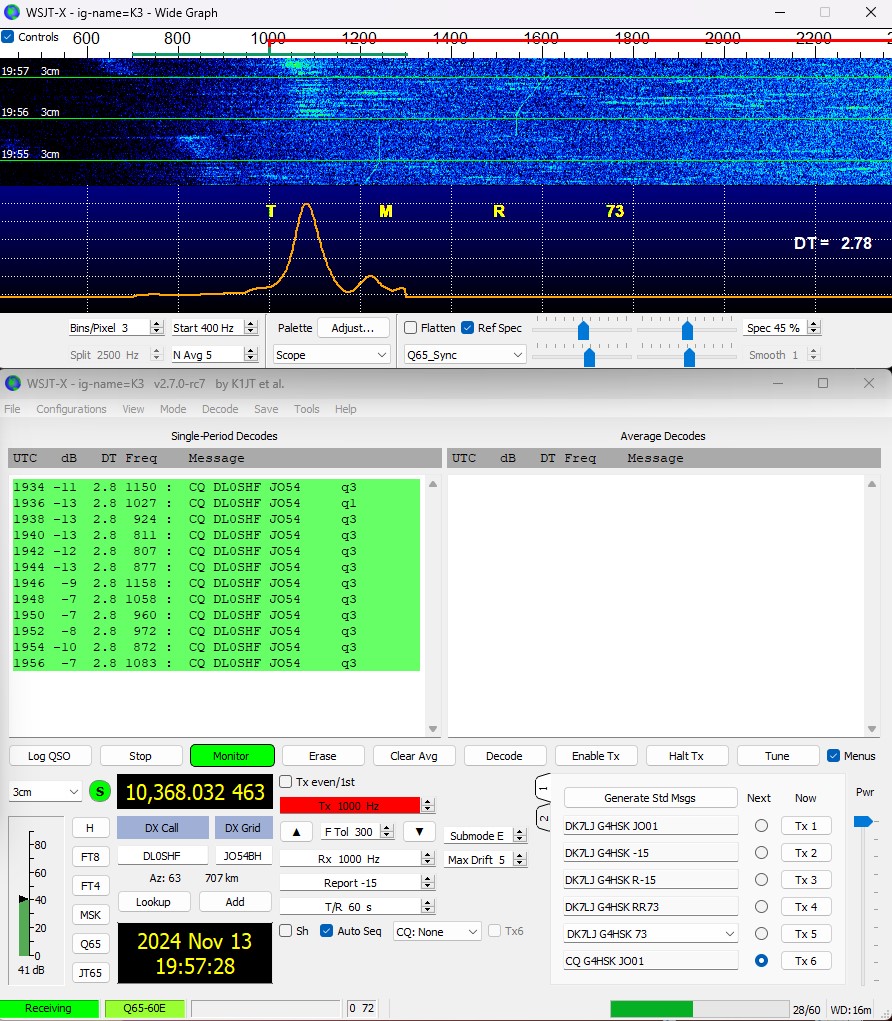Screen dimensions: 892x1021
Task: Click the green S split-operation indicator icon
Action: (x=97, y=789)
